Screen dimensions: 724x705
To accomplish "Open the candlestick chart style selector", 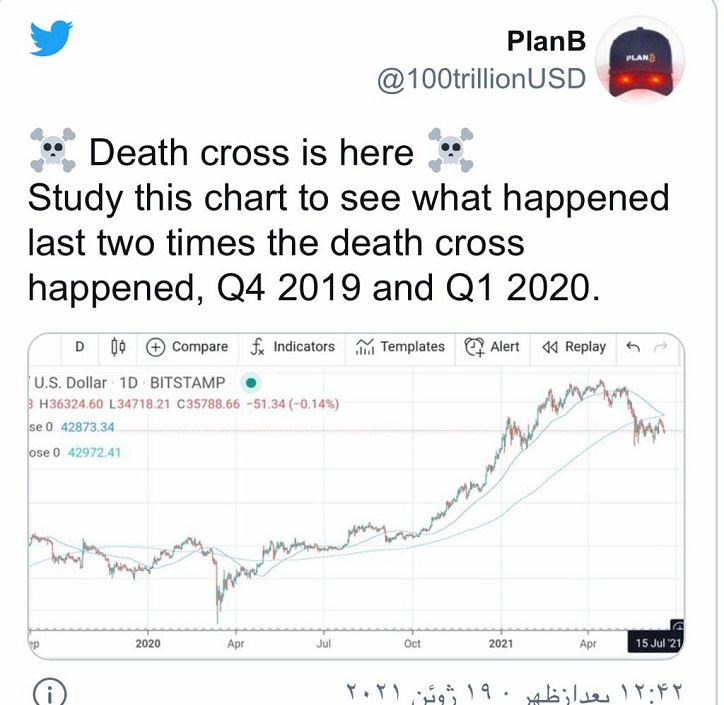I will [x=118, y=347].
